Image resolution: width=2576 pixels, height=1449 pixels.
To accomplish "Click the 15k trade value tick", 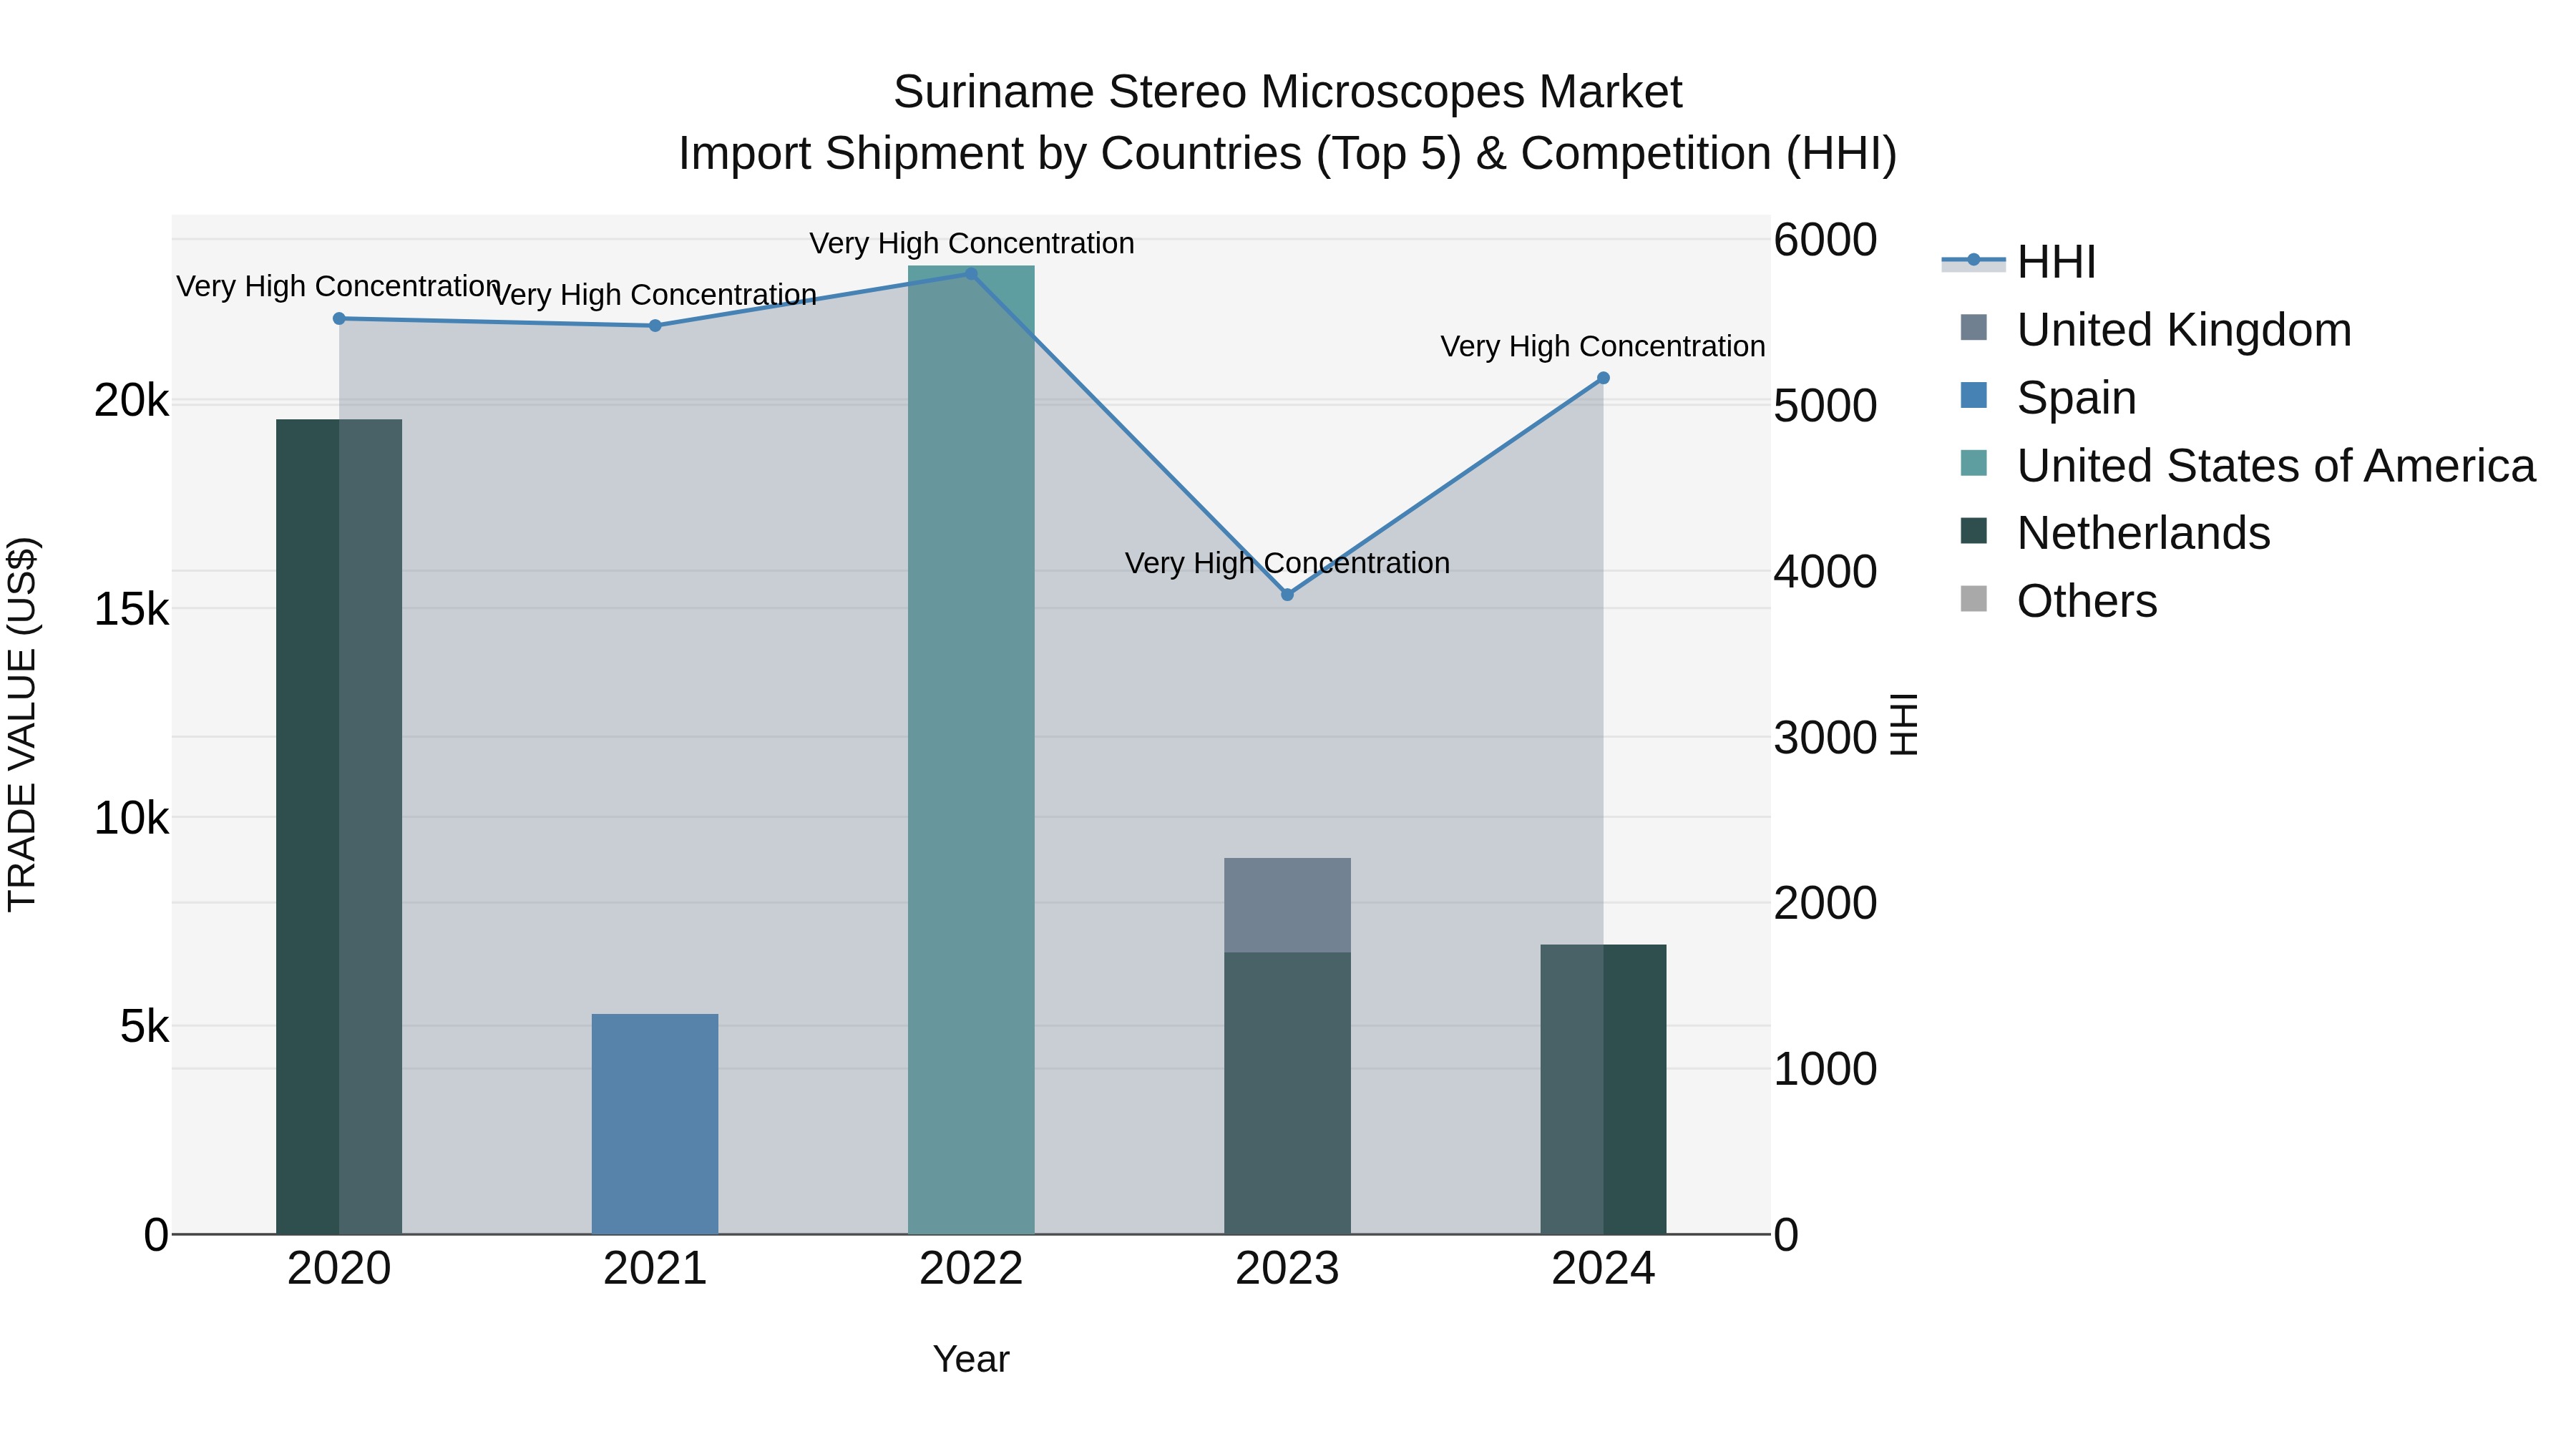I will (x=131, y=609).
